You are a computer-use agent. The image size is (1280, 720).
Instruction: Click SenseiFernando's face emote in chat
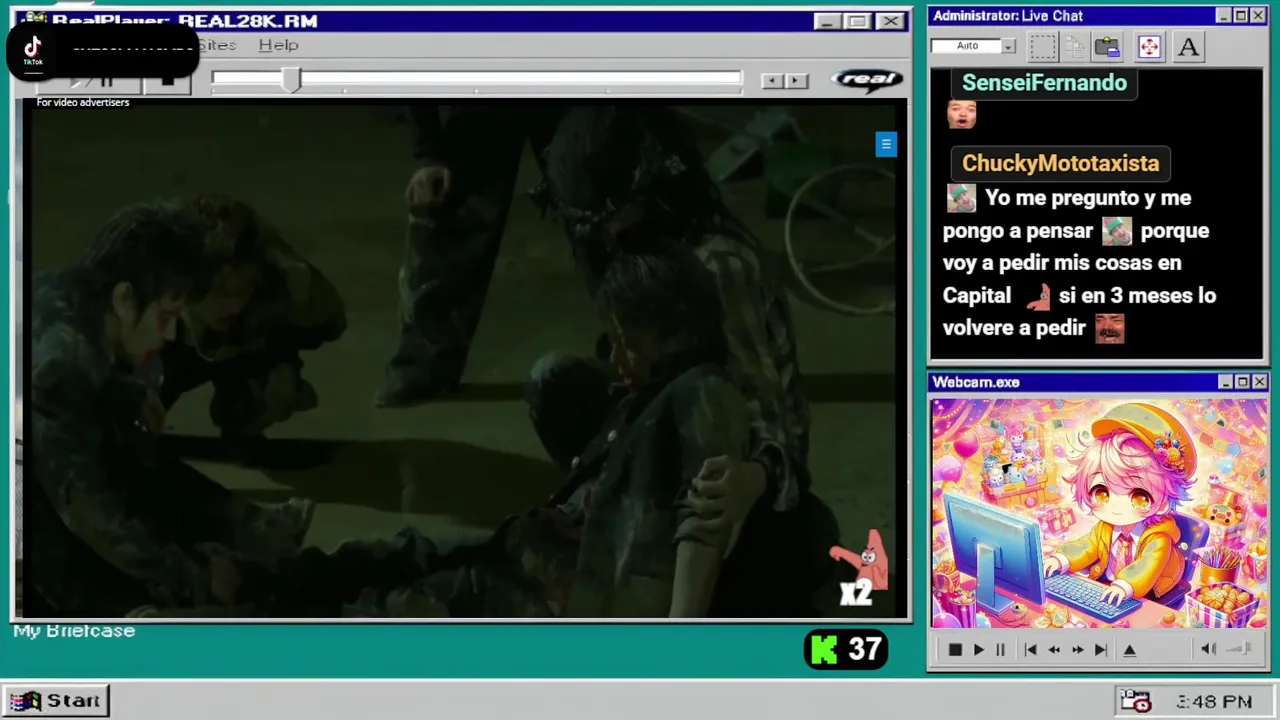pyautogui.click(x=961, y=114)
